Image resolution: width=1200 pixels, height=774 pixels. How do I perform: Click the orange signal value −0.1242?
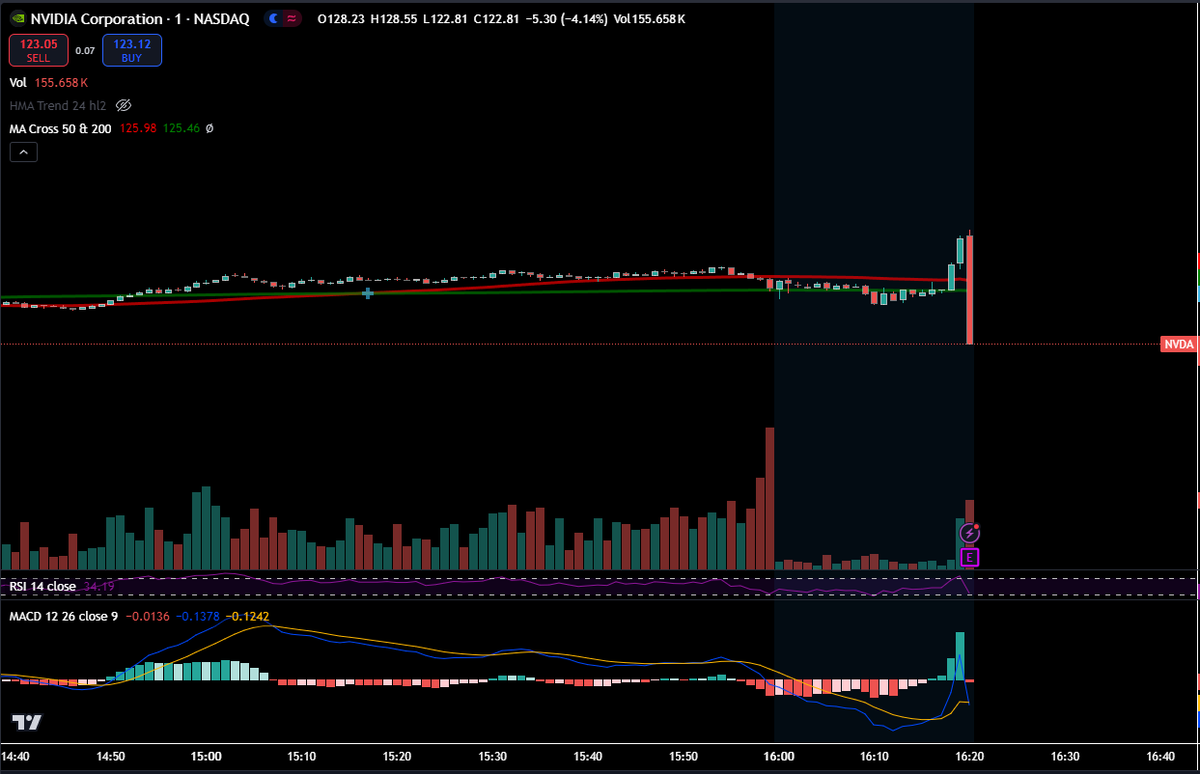(x=247, y=616)
